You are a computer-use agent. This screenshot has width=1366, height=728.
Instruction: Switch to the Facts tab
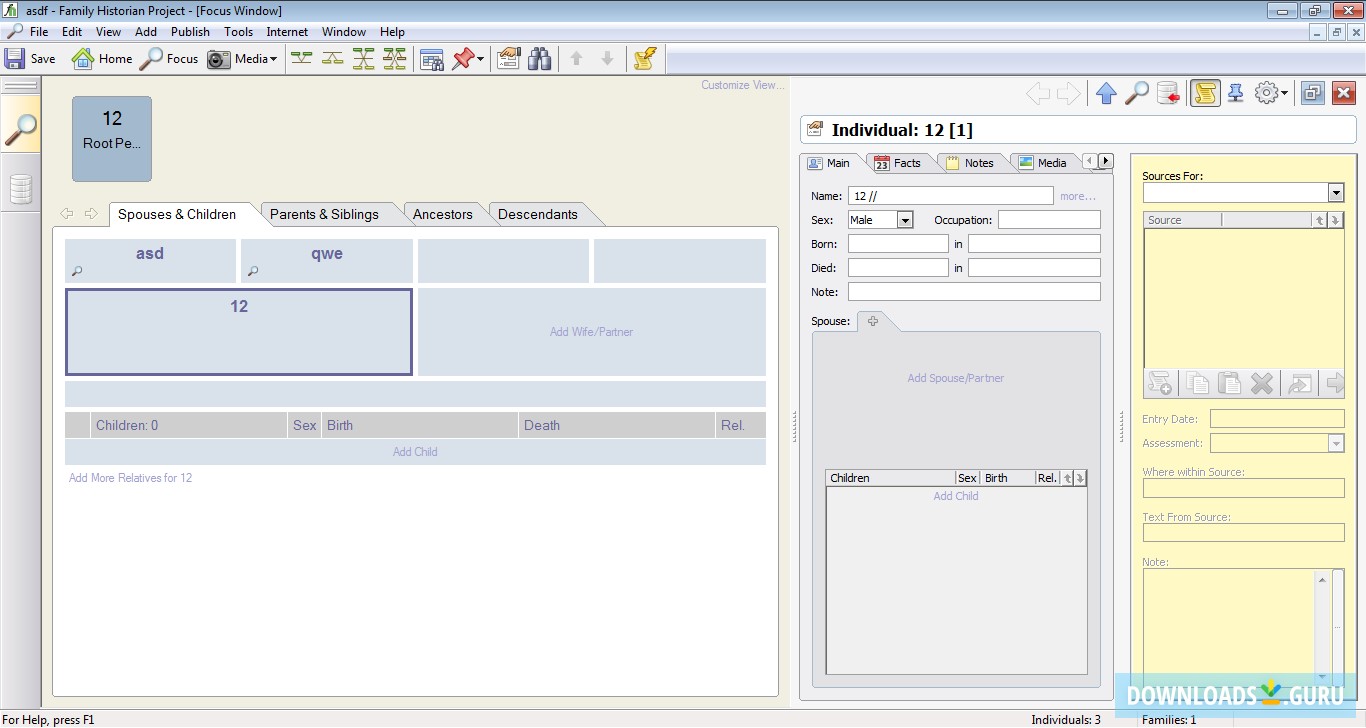pos(897,163)
